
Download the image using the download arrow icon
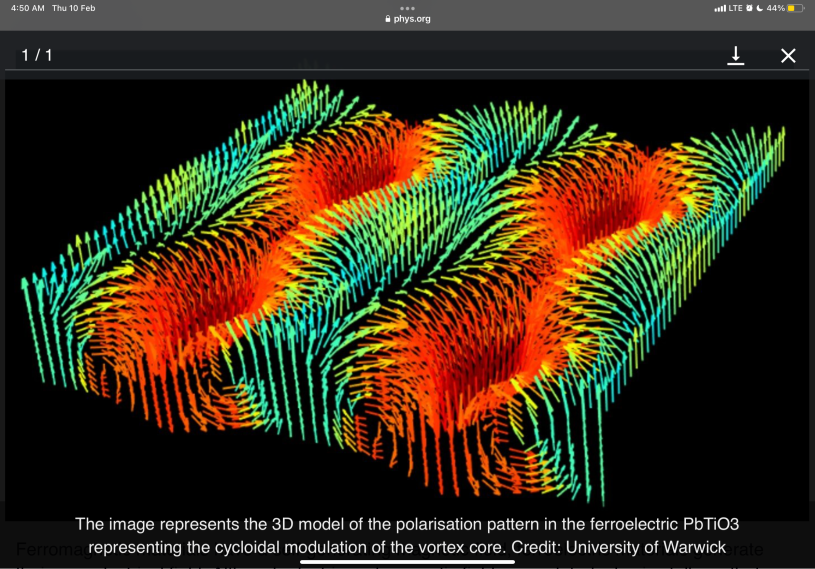coord(736,56)
